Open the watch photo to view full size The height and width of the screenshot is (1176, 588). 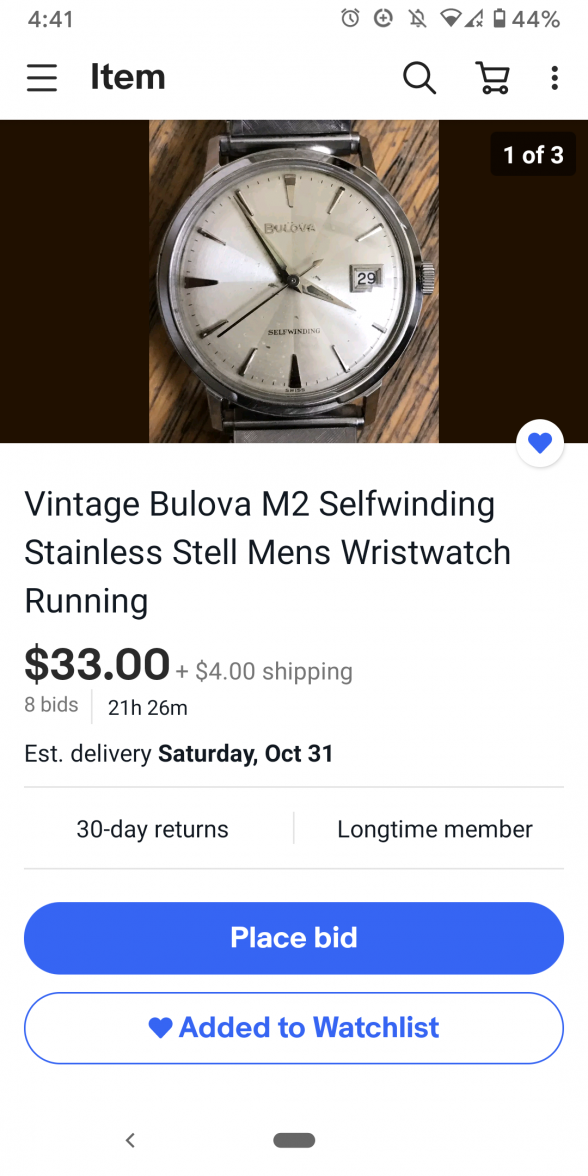point(294,281)
